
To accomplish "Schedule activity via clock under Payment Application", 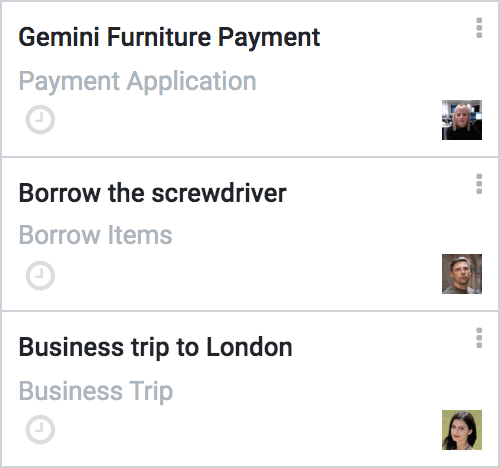I will 40,120.
